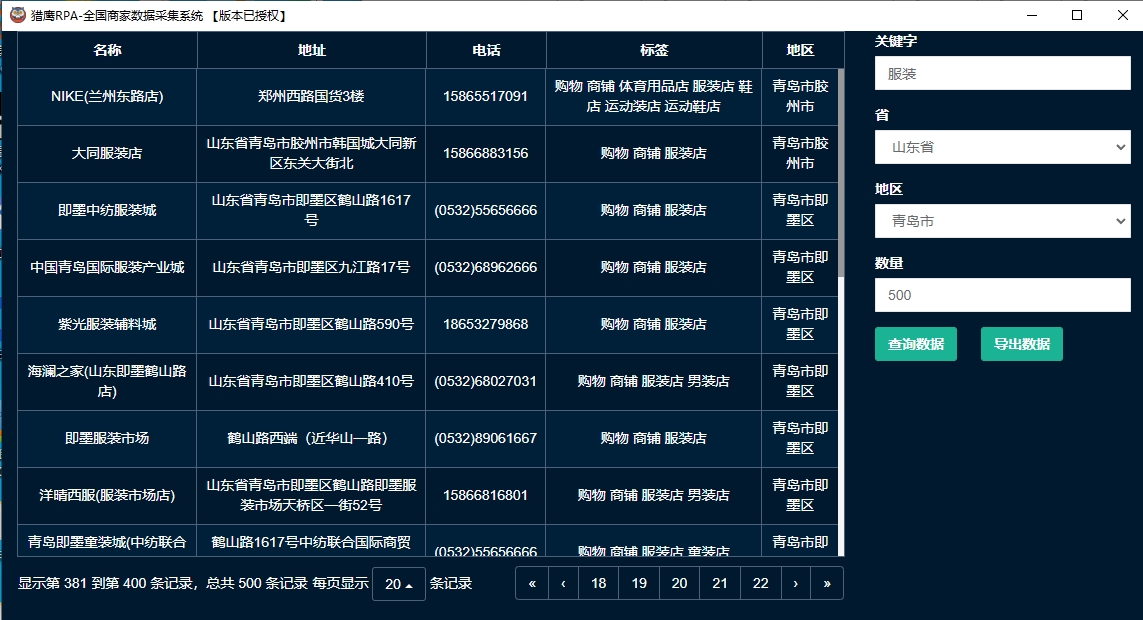Expand the 20 records-per-page selector
The width and height of the screenshot is (1143, 620).
[399, 584]
